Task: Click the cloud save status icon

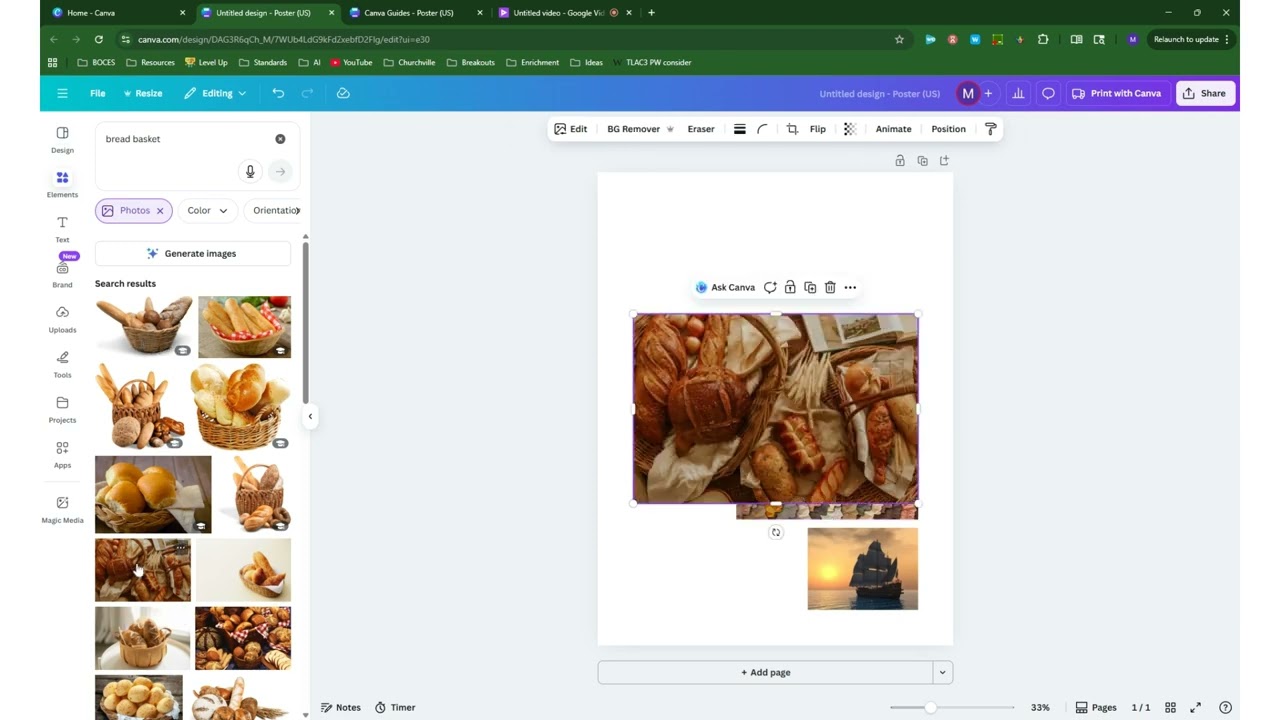Action: click(x=343, y=93)
